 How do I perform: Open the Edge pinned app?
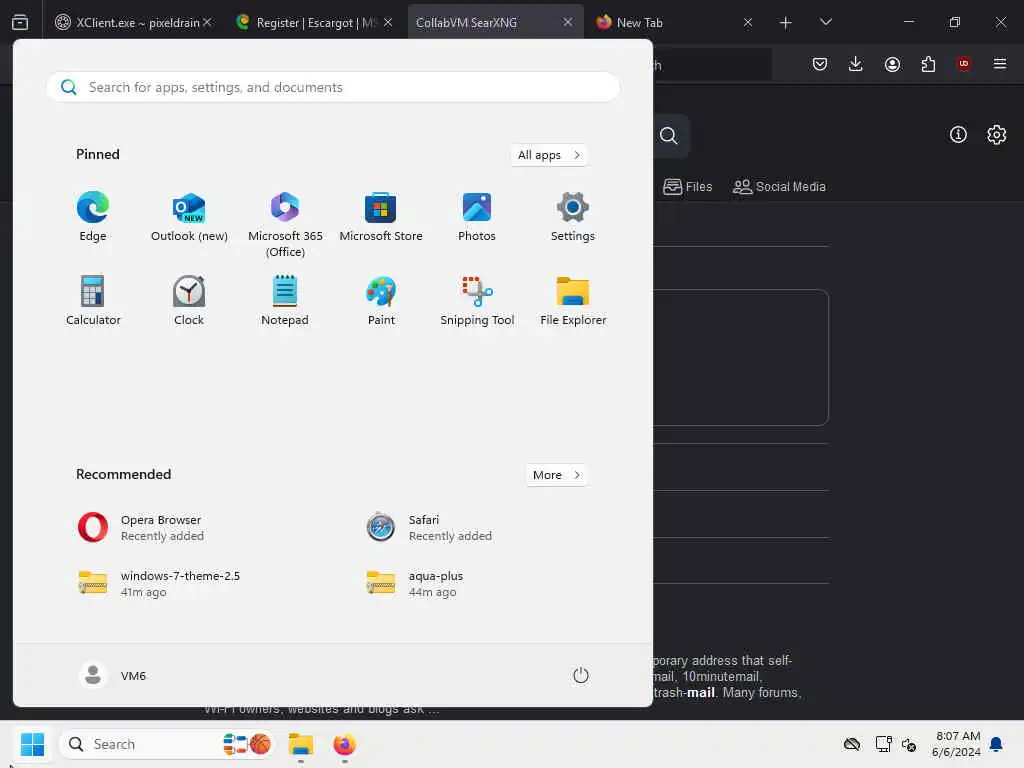point(93,217)
